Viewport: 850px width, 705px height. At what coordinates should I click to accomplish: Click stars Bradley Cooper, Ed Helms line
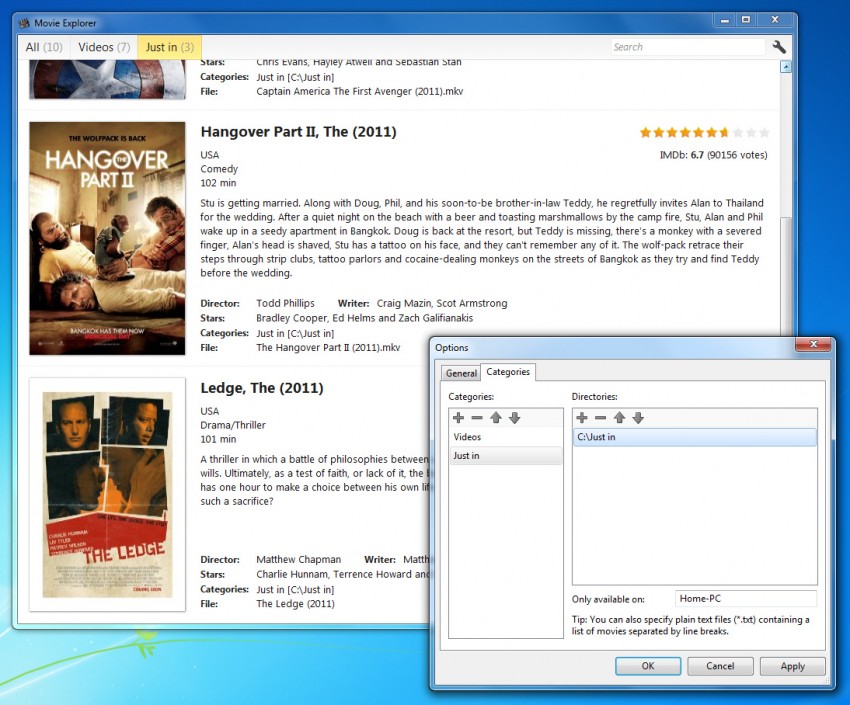click(364, 318)
